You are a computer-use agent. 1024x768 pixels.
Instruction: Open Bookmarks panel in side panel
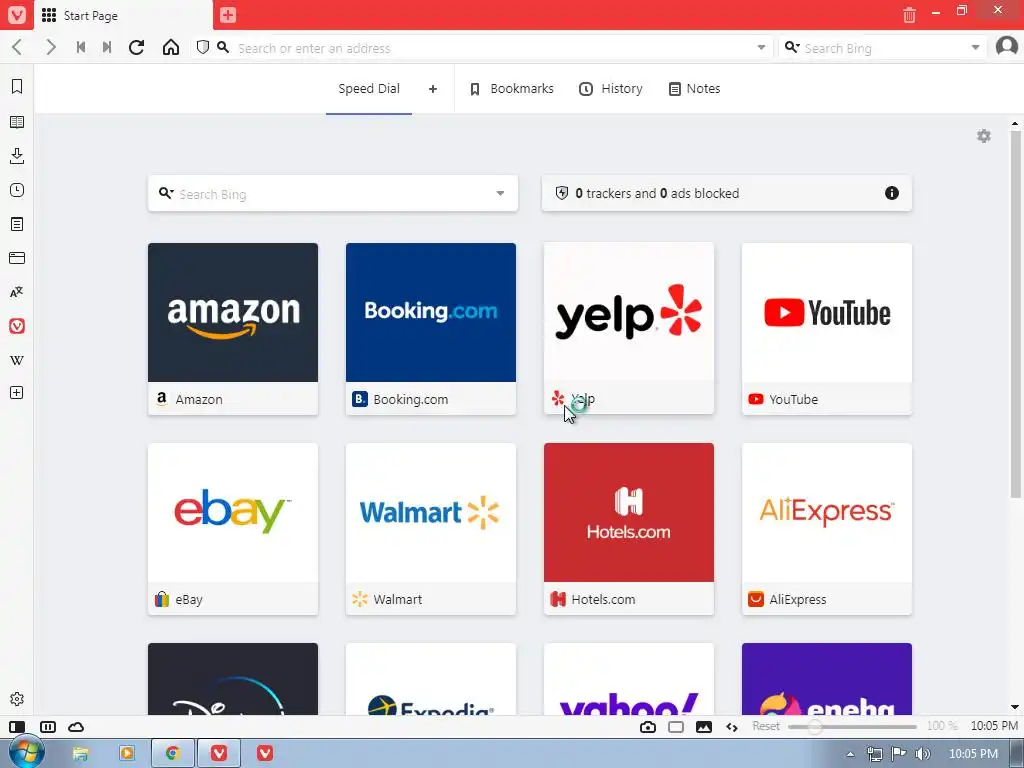[17, 86]
